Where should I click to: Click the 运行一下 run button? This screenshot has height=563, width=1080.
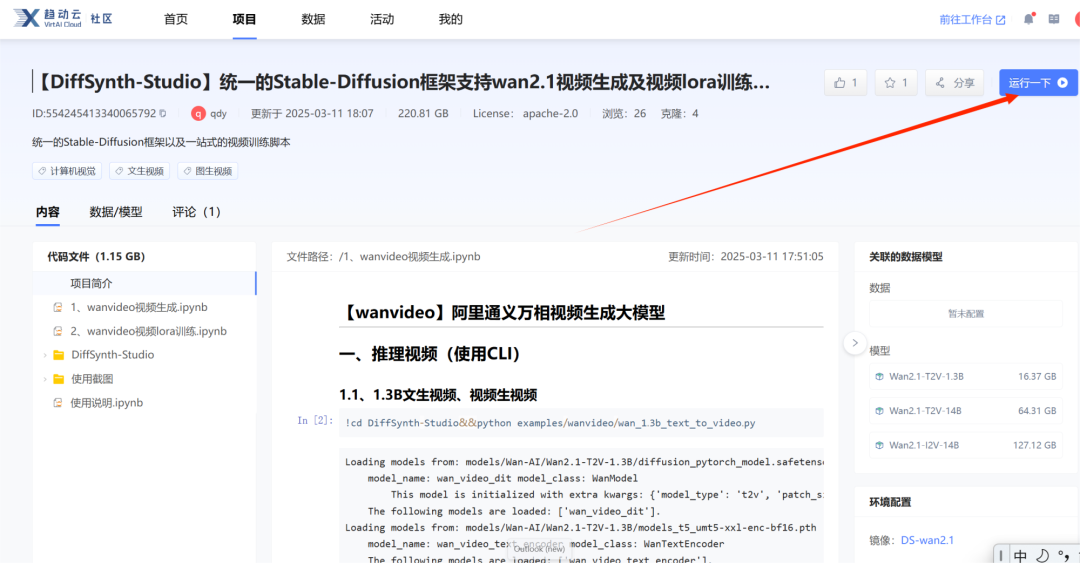coord(1038,83)
